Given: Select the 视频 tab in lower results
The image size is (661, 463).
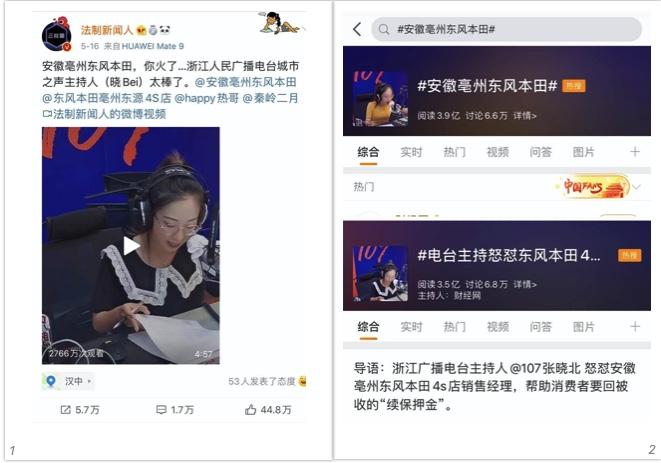Looking at the screenshot, I should pyautogui.click(x=497, y=326).
